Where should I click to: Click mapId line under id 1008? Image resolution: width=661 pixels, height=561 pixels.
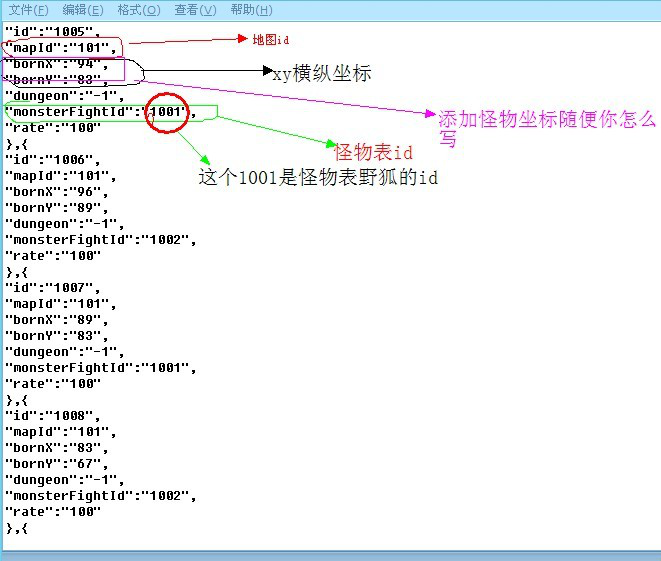coord(61,432)
